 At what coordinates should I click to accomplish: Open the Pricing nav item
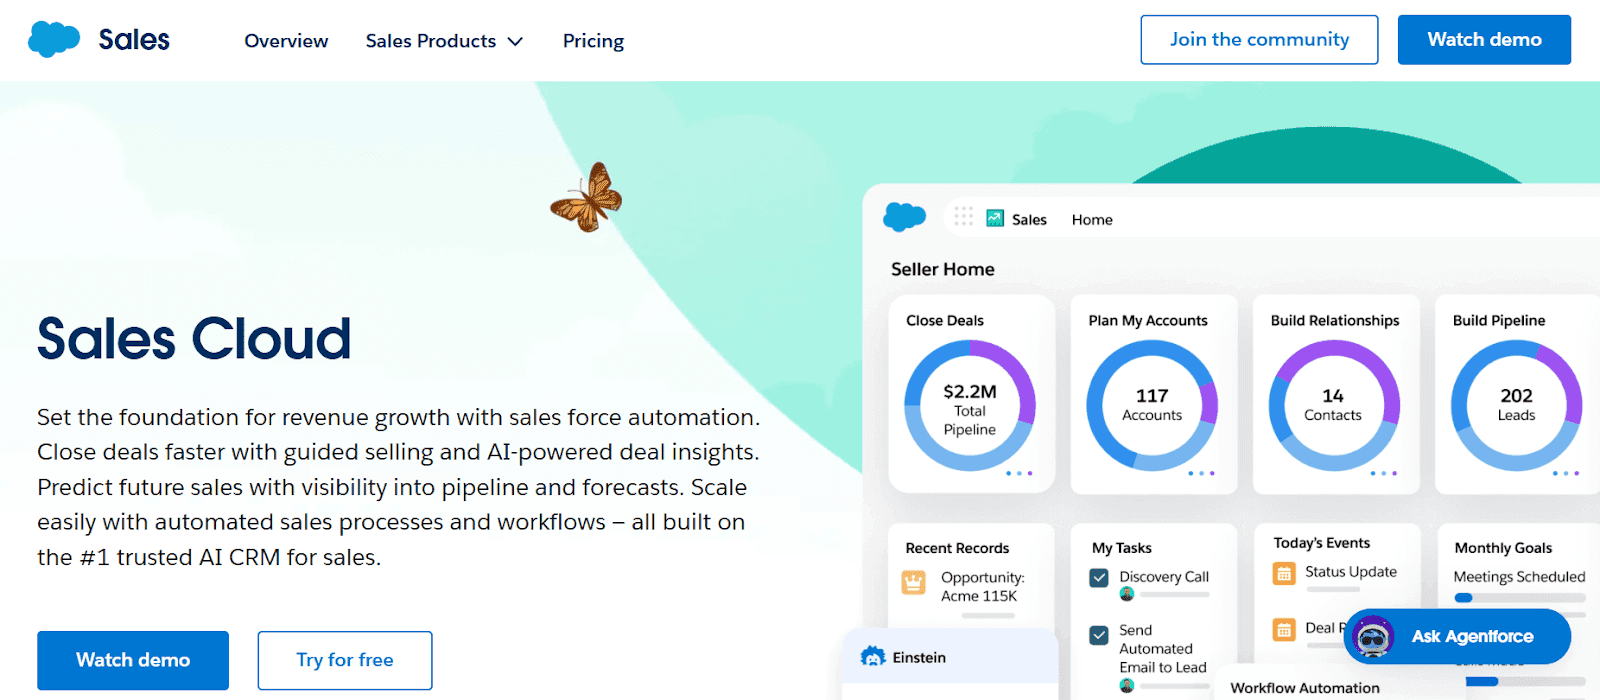[x=593, y=41]
